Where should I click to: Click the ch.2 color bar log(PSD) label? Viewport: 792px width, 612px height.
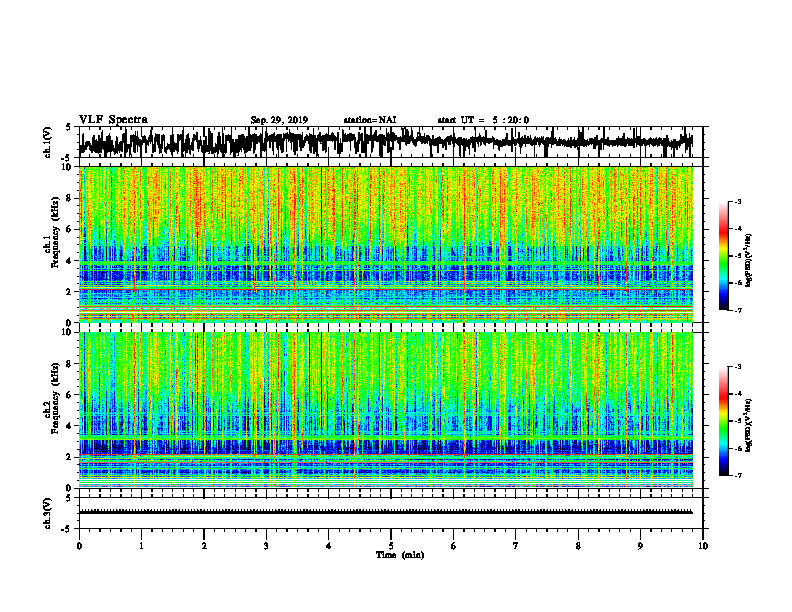pos(749,424)
